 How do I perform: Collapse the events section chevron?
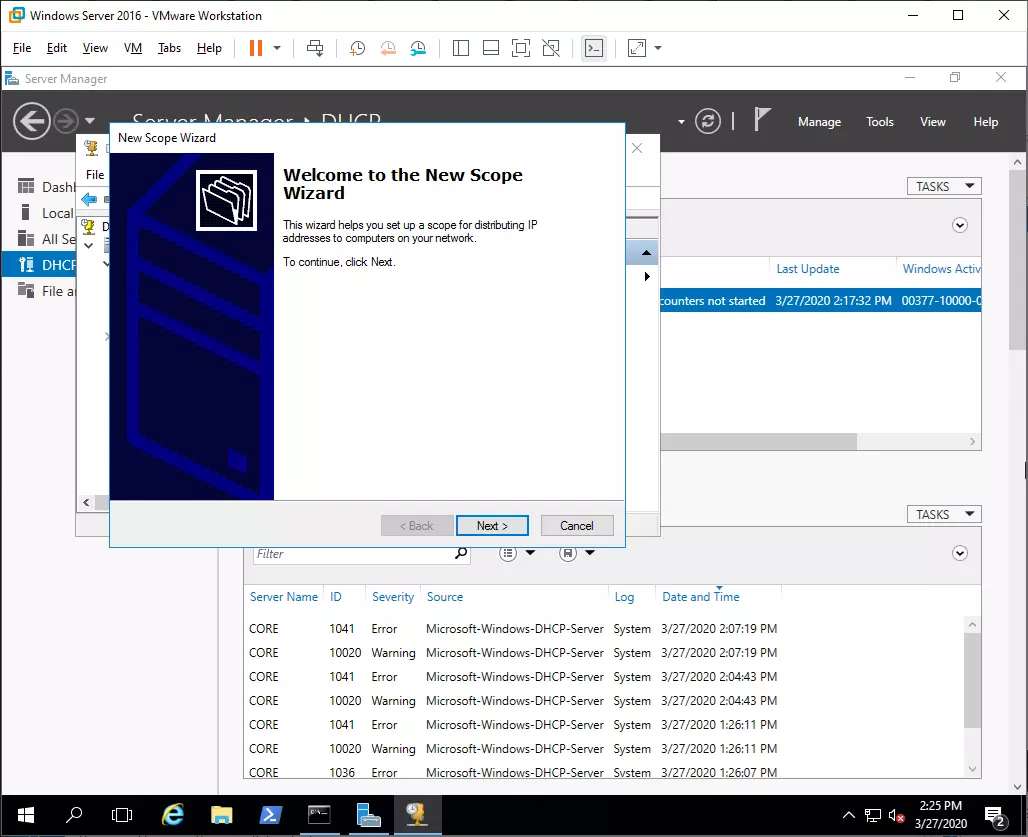tap(960, 553)
